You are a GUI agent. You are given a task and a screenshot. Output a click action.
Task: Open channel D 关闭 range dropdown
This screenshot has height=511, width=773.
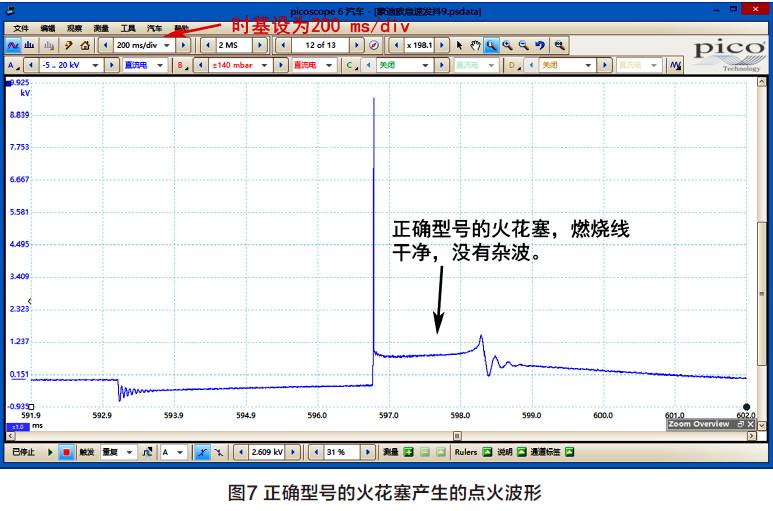(588, 65)
